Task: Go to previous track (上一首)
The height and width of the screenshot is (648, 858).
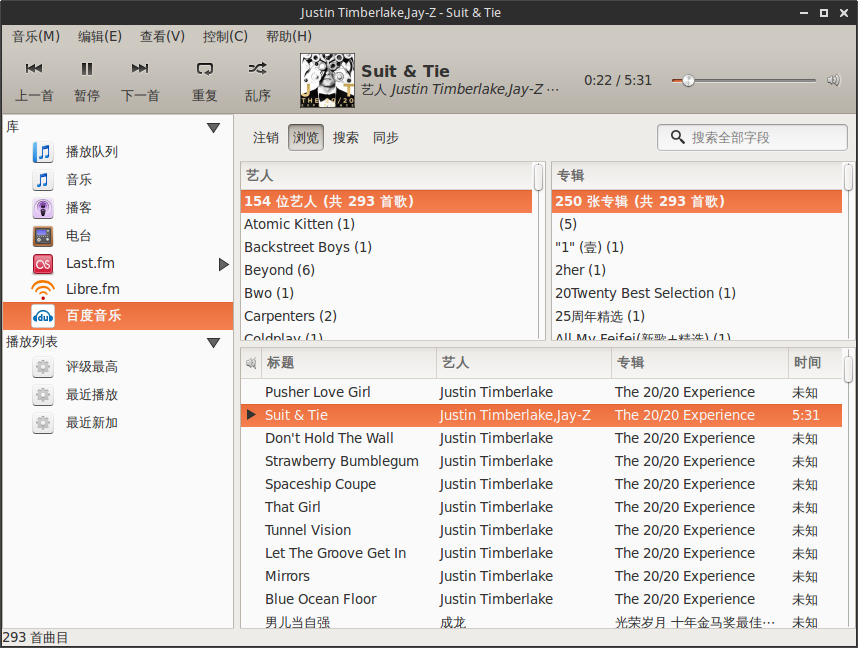Action: click(34, 80)
